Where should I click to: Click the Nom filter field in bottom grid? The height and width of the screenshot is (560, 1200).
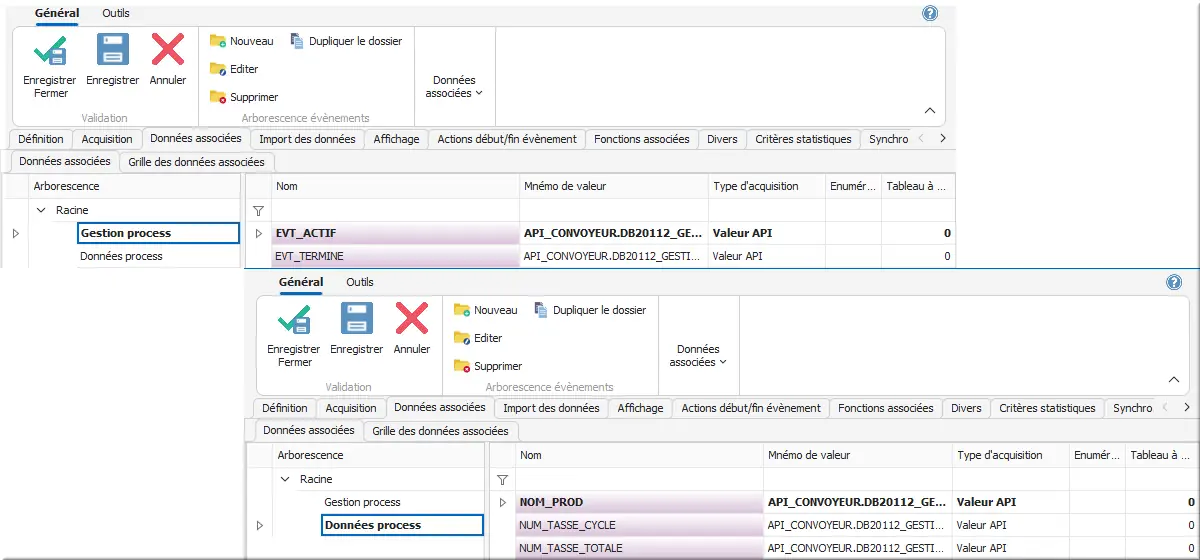[639, 480]
